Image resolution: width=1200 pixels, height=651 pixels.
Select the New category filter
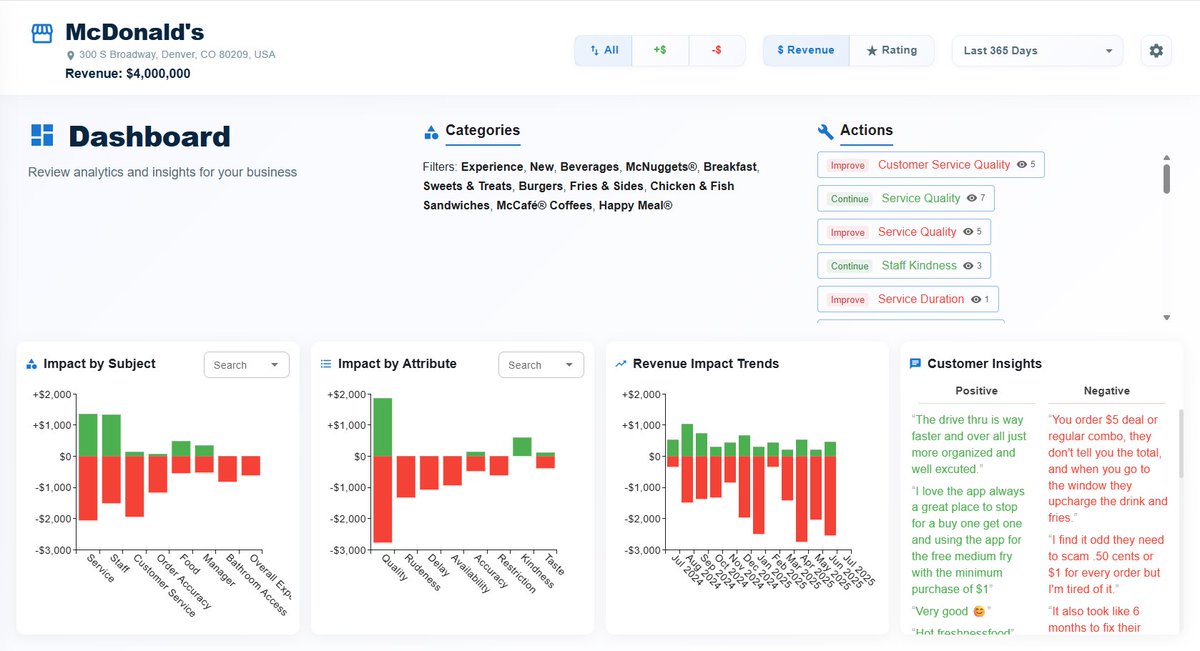(x=541, y=167)
